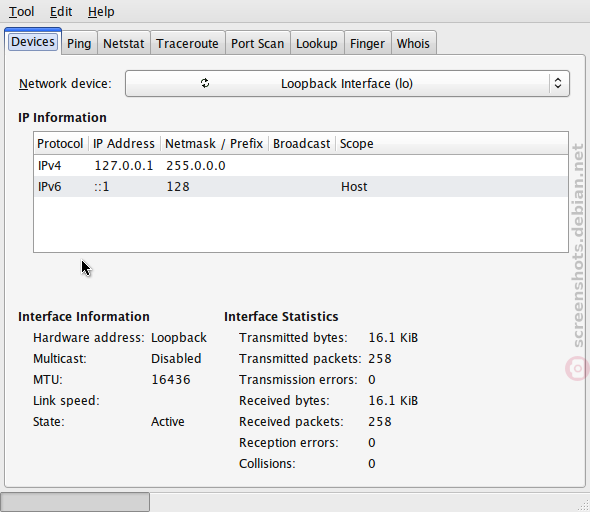Switch to the Lookup tab
590x512 pixels.
pyautogui.click(x=317, y=43)
